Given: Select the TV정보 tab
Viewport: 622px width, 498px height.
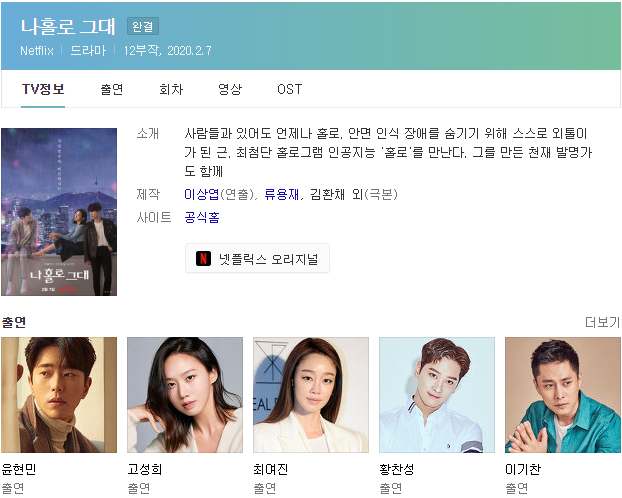Looking at the screenshot, I should tap(43, 89).
